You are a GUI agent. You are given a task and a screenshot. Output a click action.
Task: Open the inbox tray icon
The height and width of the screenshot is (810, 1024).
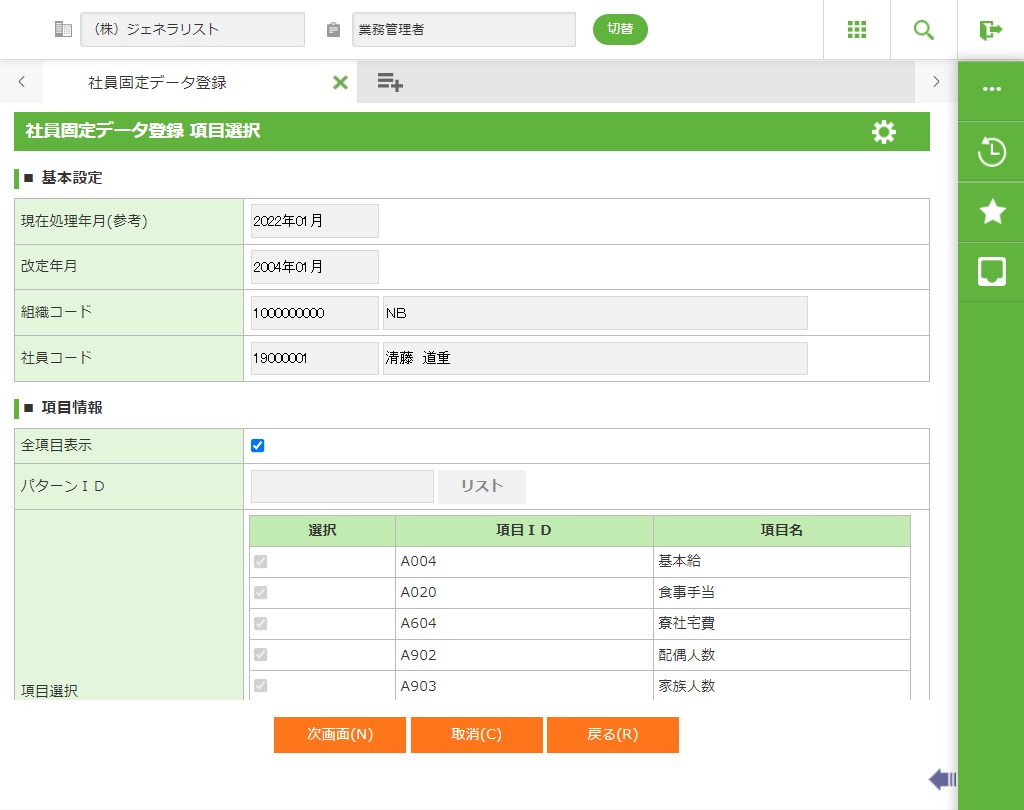coord(991,271)
